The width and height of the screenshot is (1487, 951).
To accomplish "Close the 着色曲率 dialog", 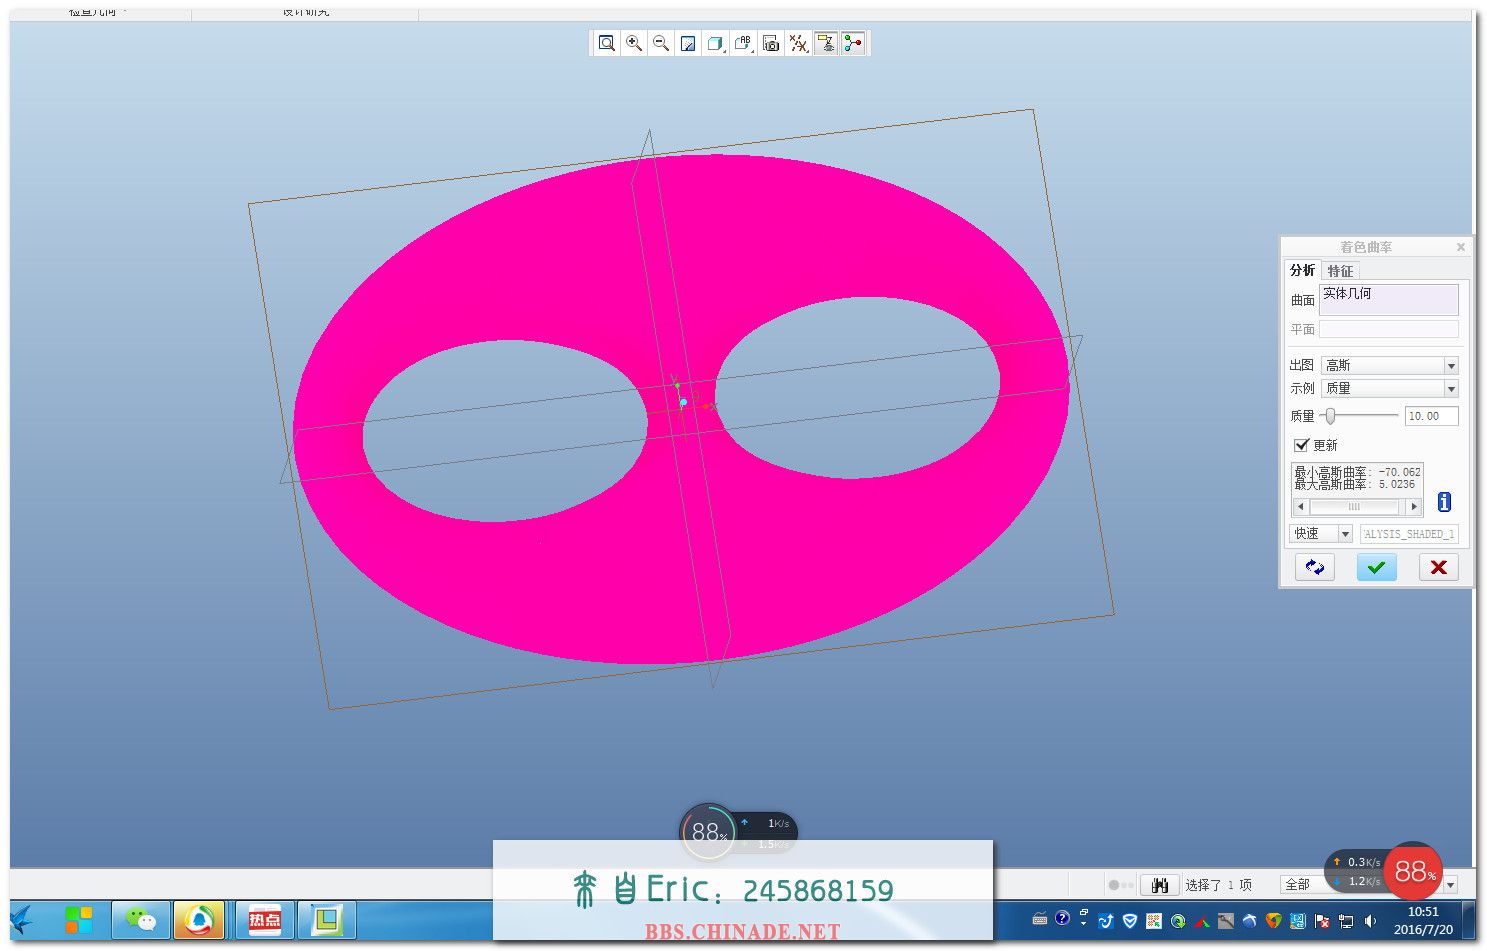I will pyautogui.click(x=1461, y=247).
